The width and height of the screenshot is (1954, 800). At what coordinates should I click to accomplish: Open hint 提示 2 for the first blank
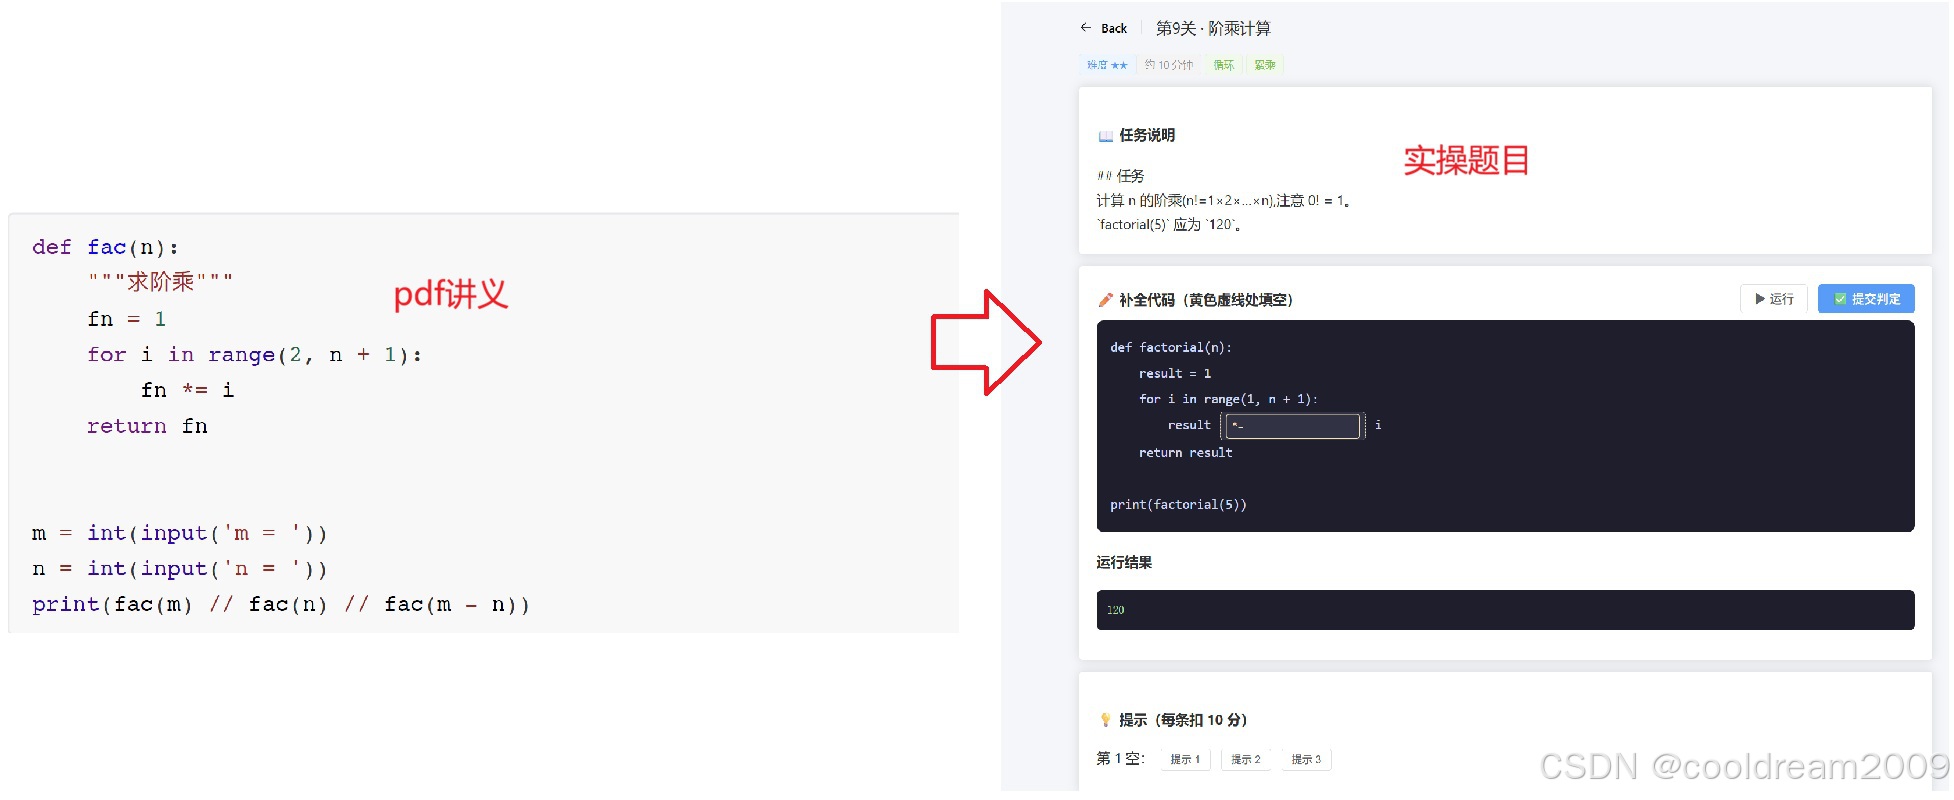point(1245,759)
